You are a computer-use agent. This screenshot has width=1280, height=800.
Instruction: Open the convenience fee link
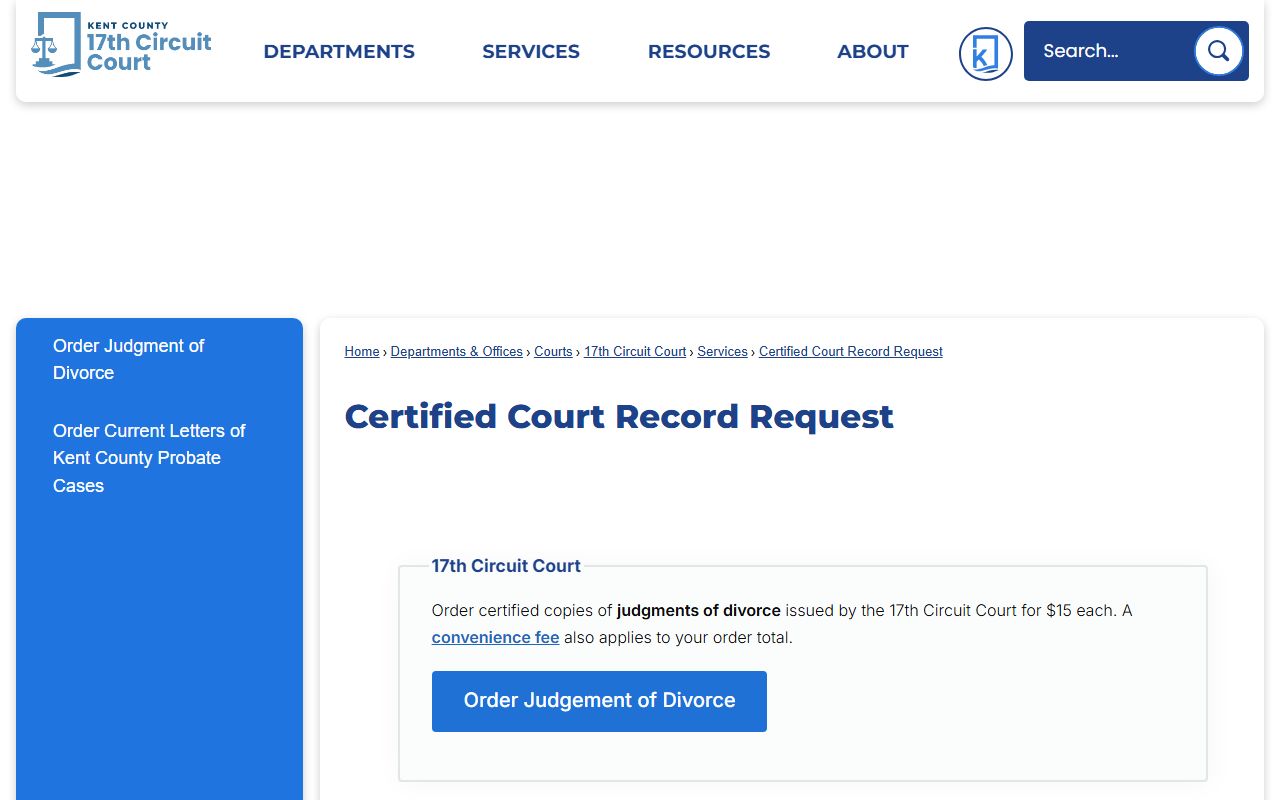pos(495,637)
